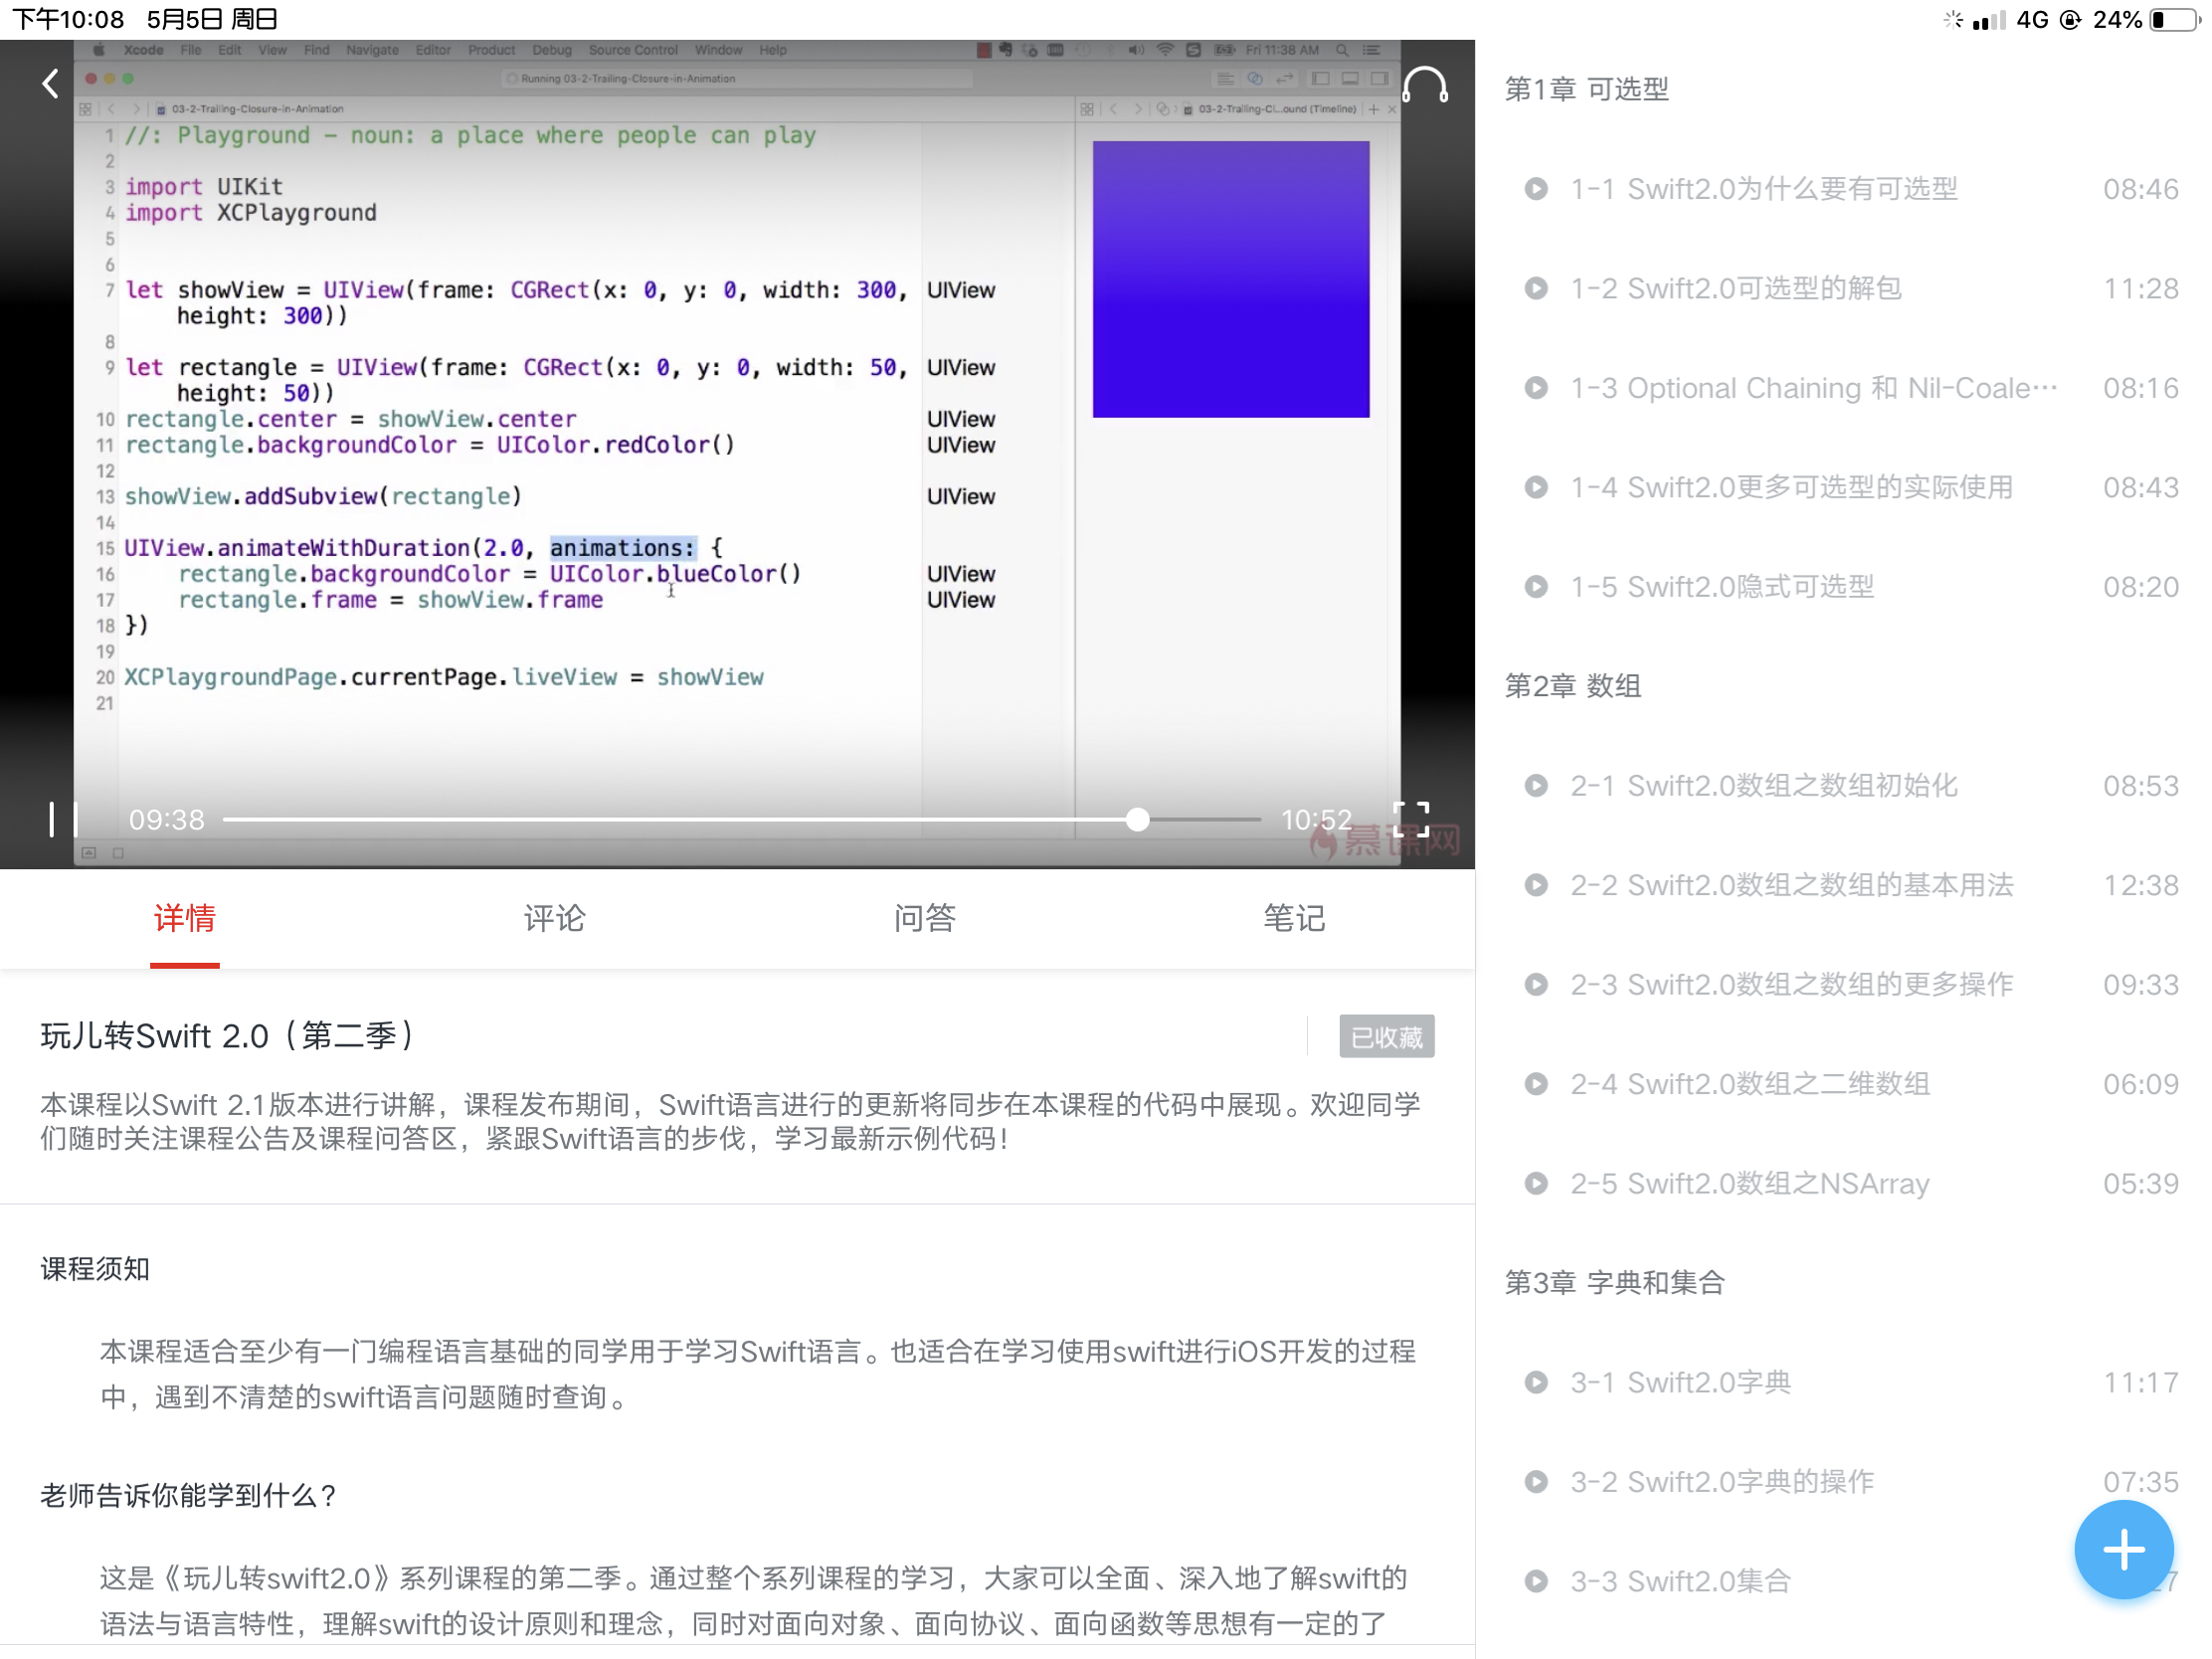This screenshot has height=1659, width=2212.
Task: Click the video progress slider handle
Action: (x=1137, y=820)
